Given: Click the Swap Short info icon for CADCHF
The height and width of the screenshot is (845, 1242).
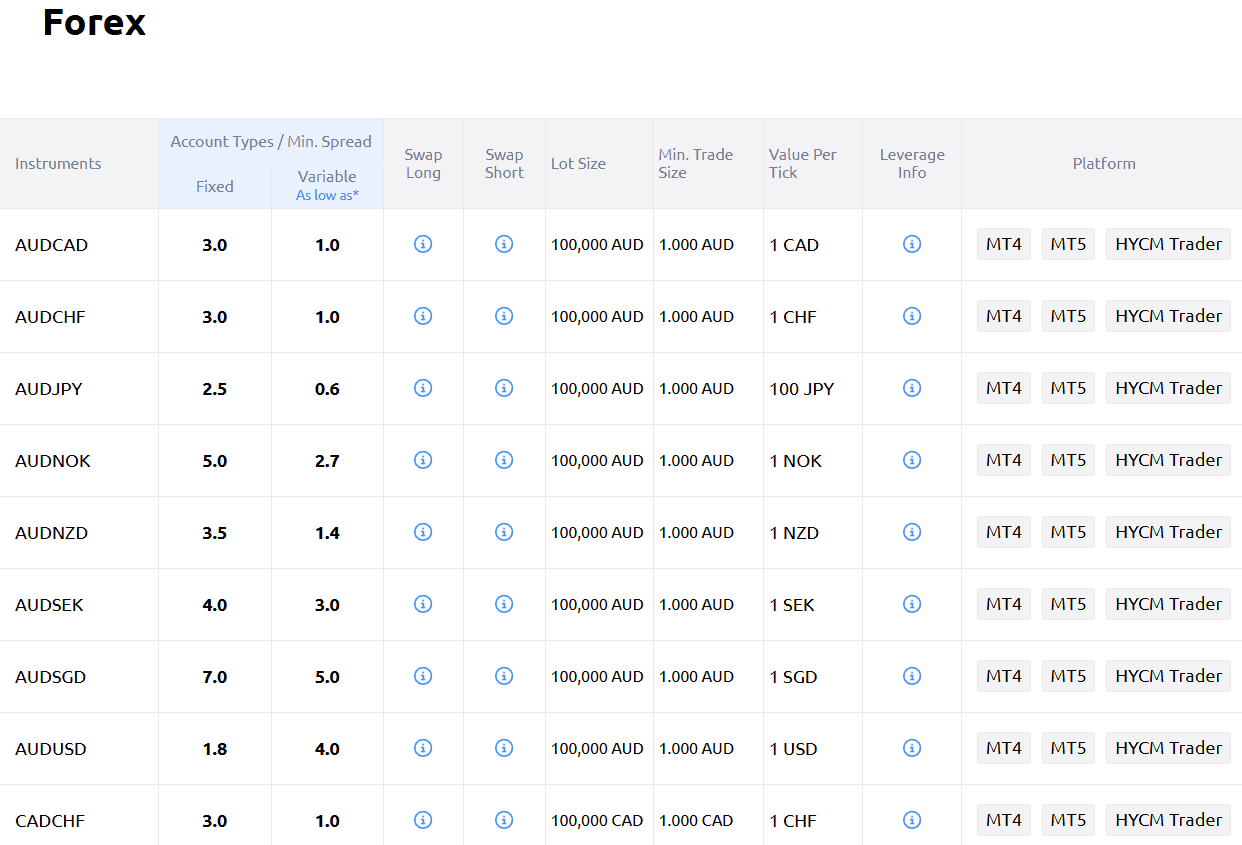Looking at the screenshot, I should [x=504, y=820].
